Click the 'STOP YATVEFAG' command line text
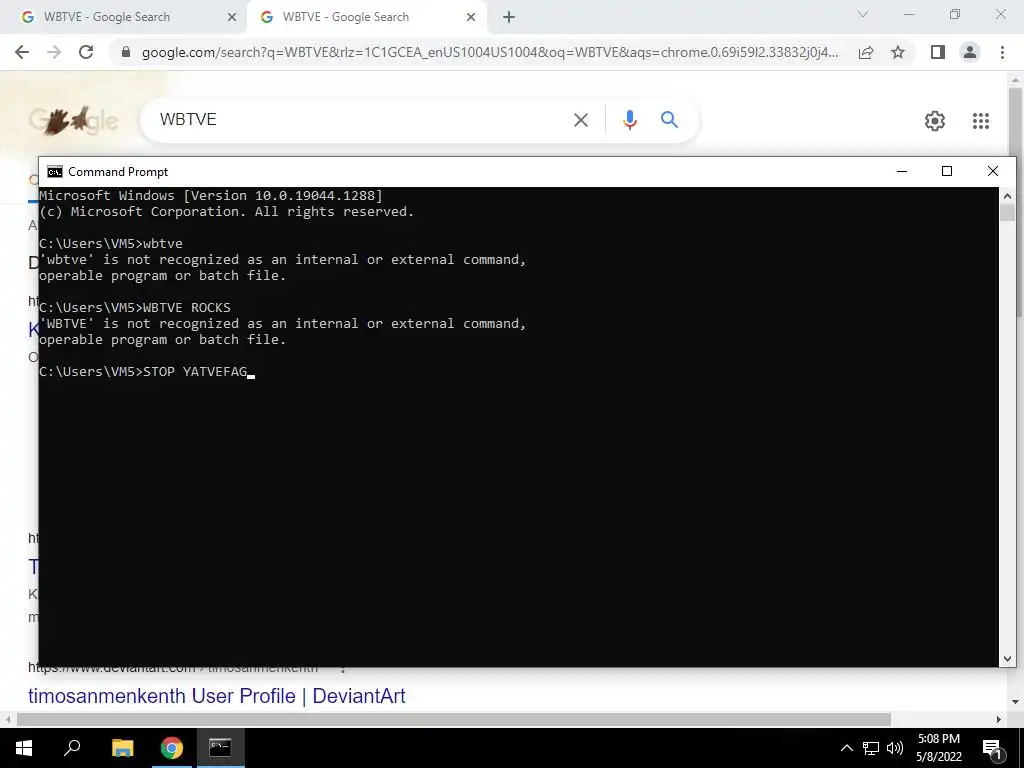Screen dimensions: 1024x768 point(195,372)
